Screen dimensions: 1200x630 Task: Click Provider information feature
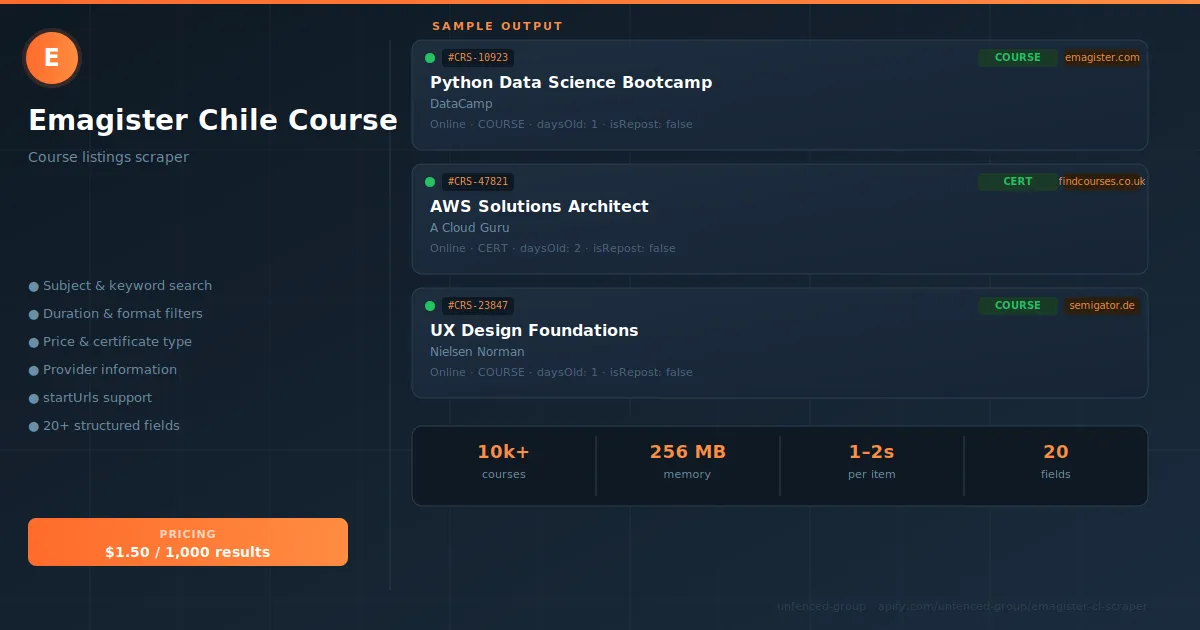coord(110,370)
